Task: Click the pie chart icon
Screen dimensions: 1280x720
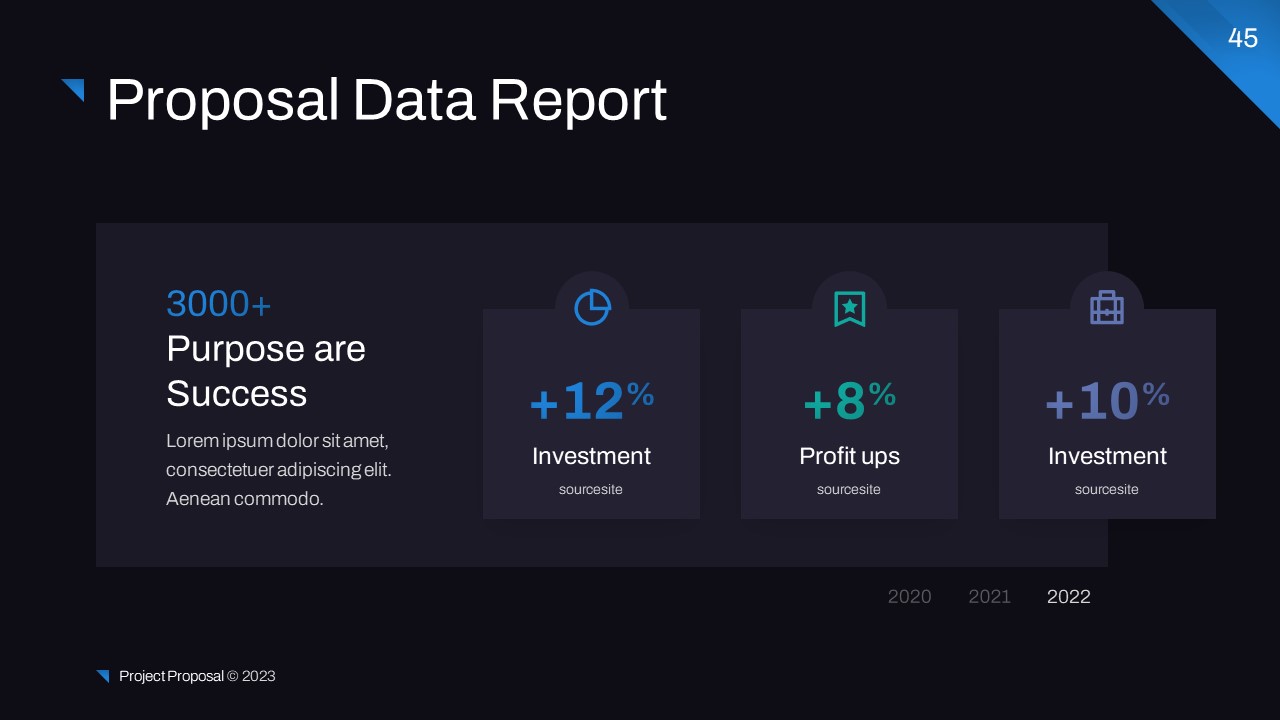Action: tap(592, 308)
